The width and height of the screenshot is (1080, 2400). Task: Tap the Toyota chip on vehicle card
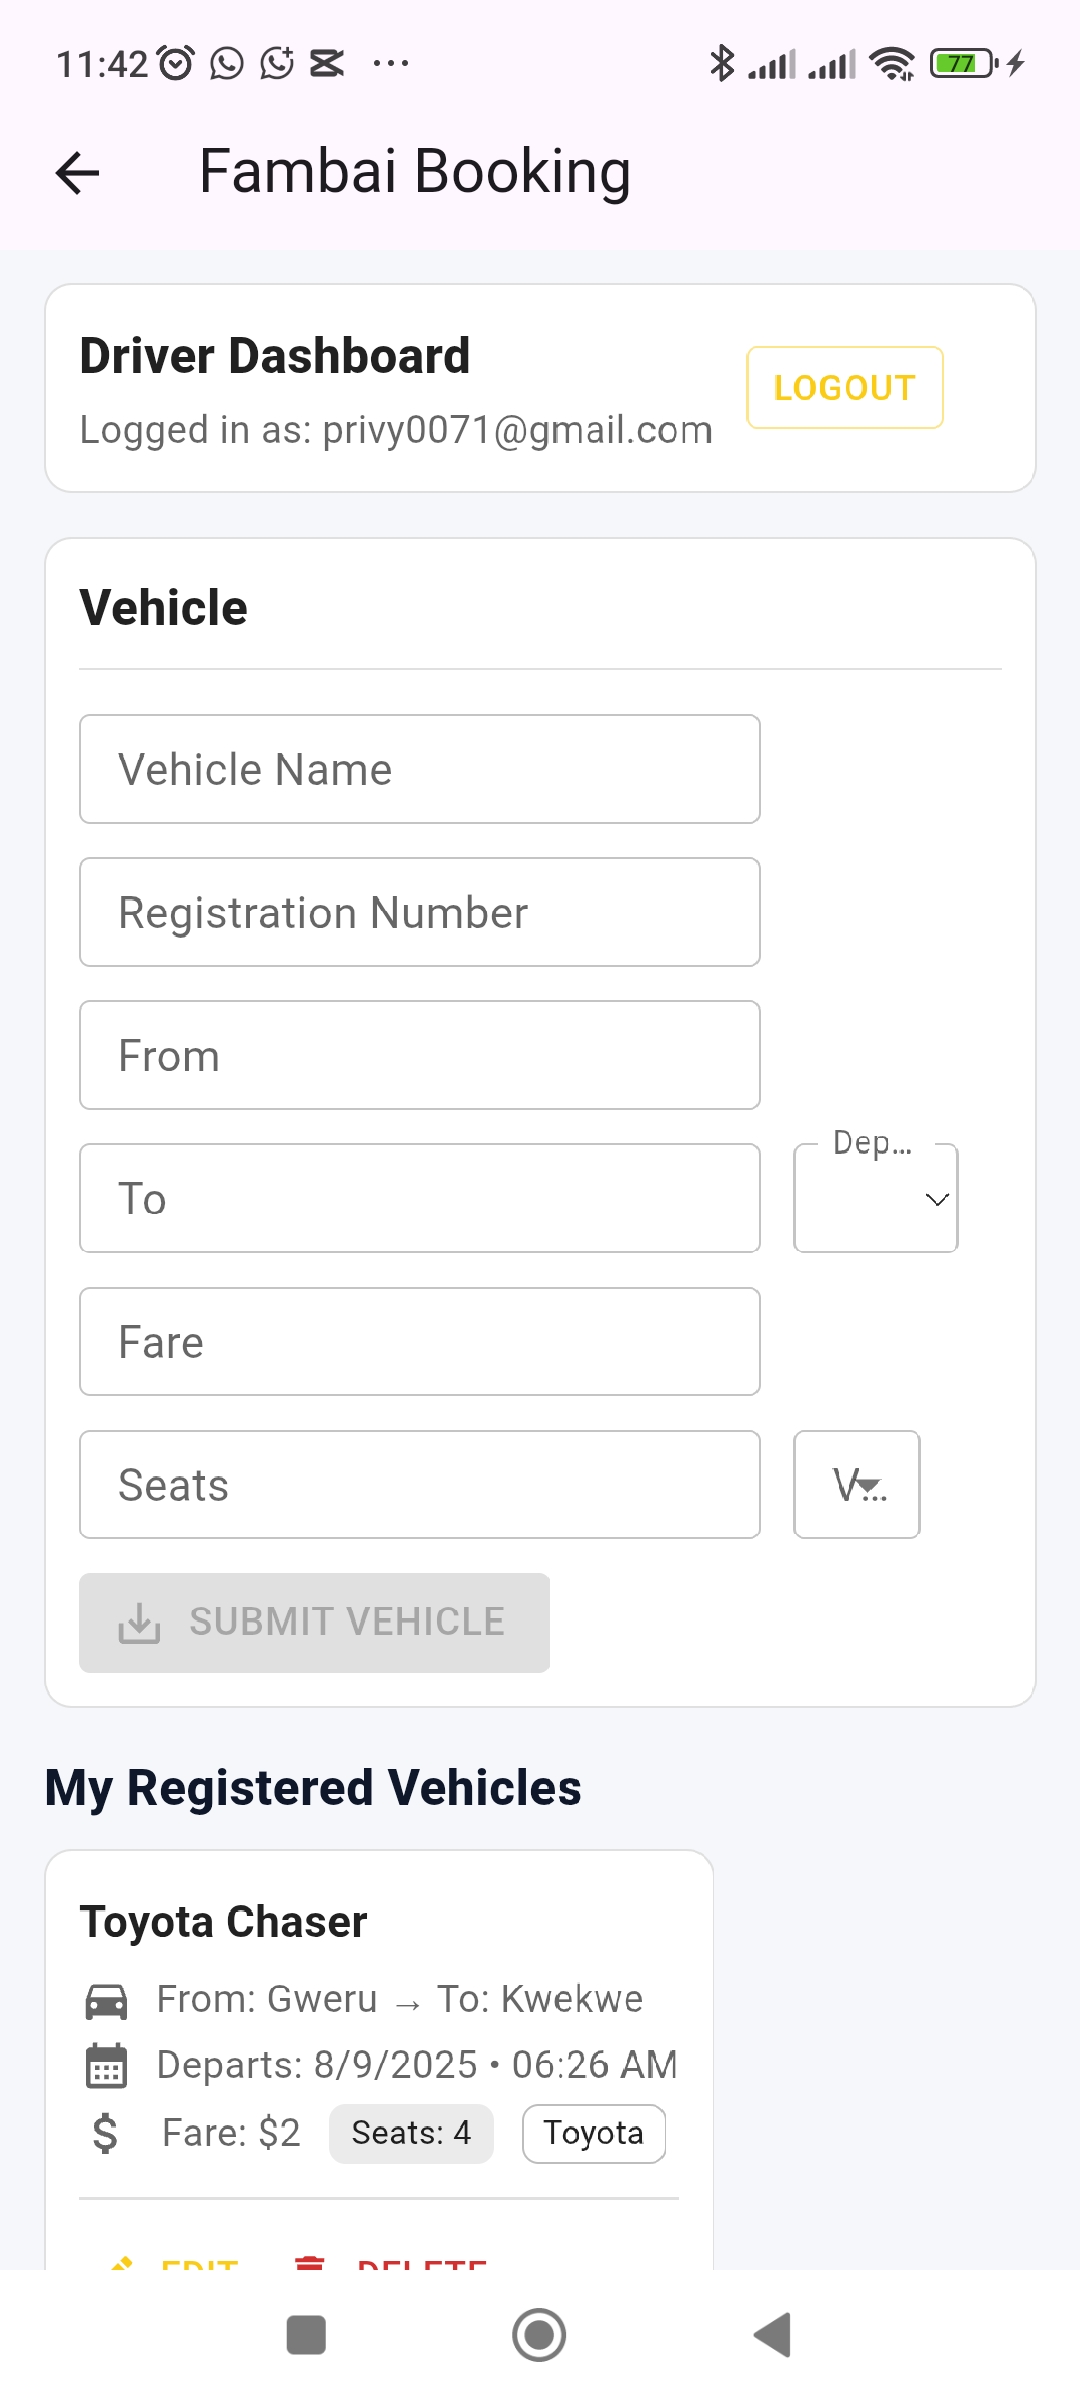click(594, 2133)
